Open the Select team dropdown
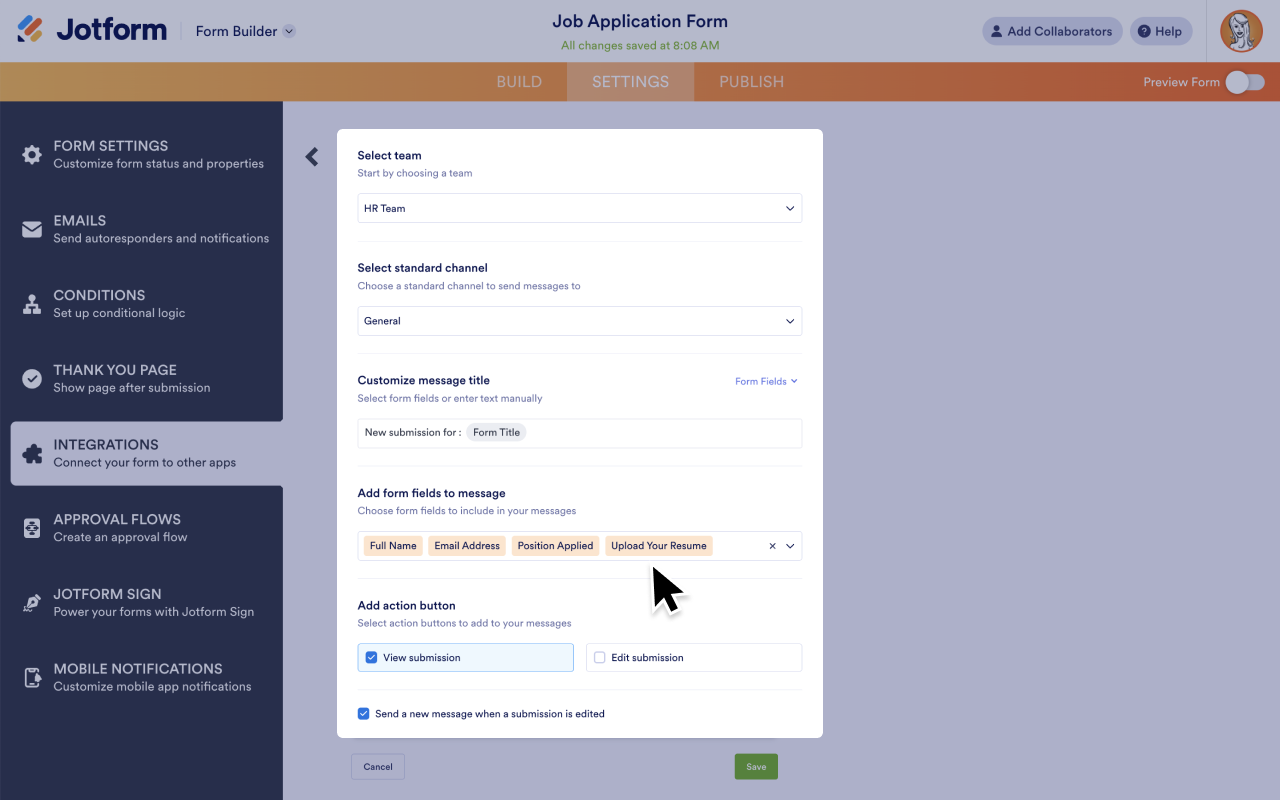This screenshot has width=1280, height=800. [580, 208]
